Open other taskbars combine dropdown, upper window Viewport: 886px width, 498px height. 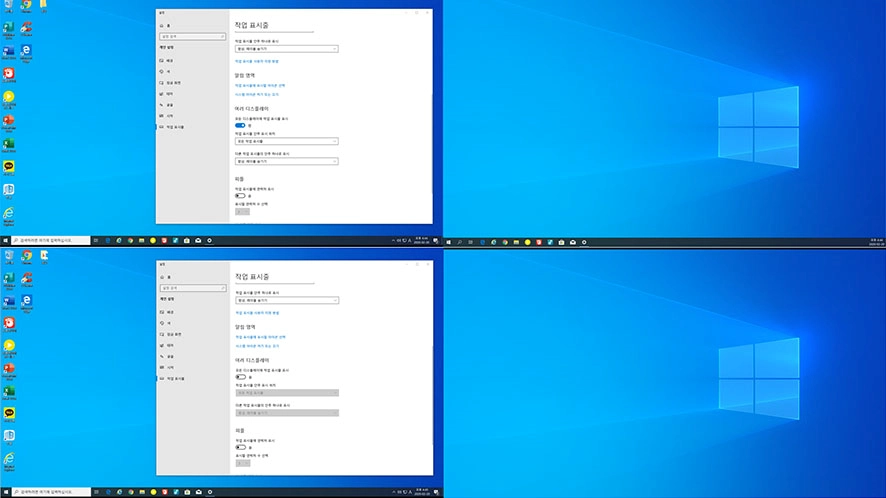tap(286, 161)
